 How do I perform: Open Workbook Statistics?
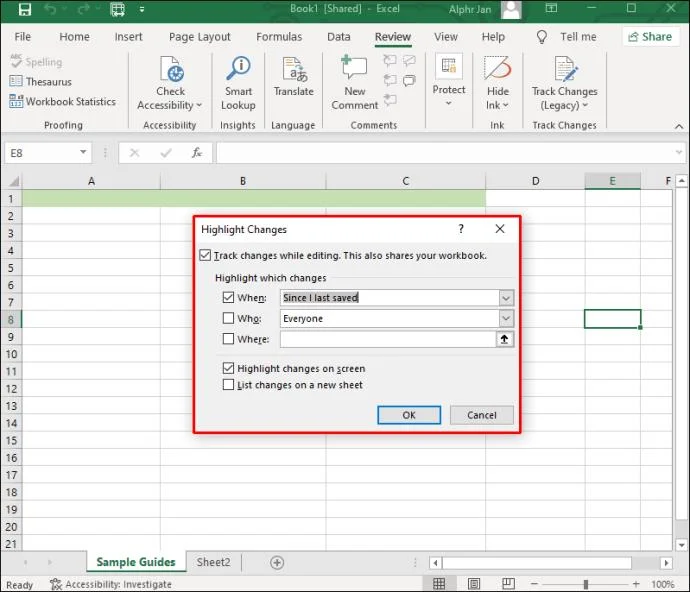coord(62,102)
